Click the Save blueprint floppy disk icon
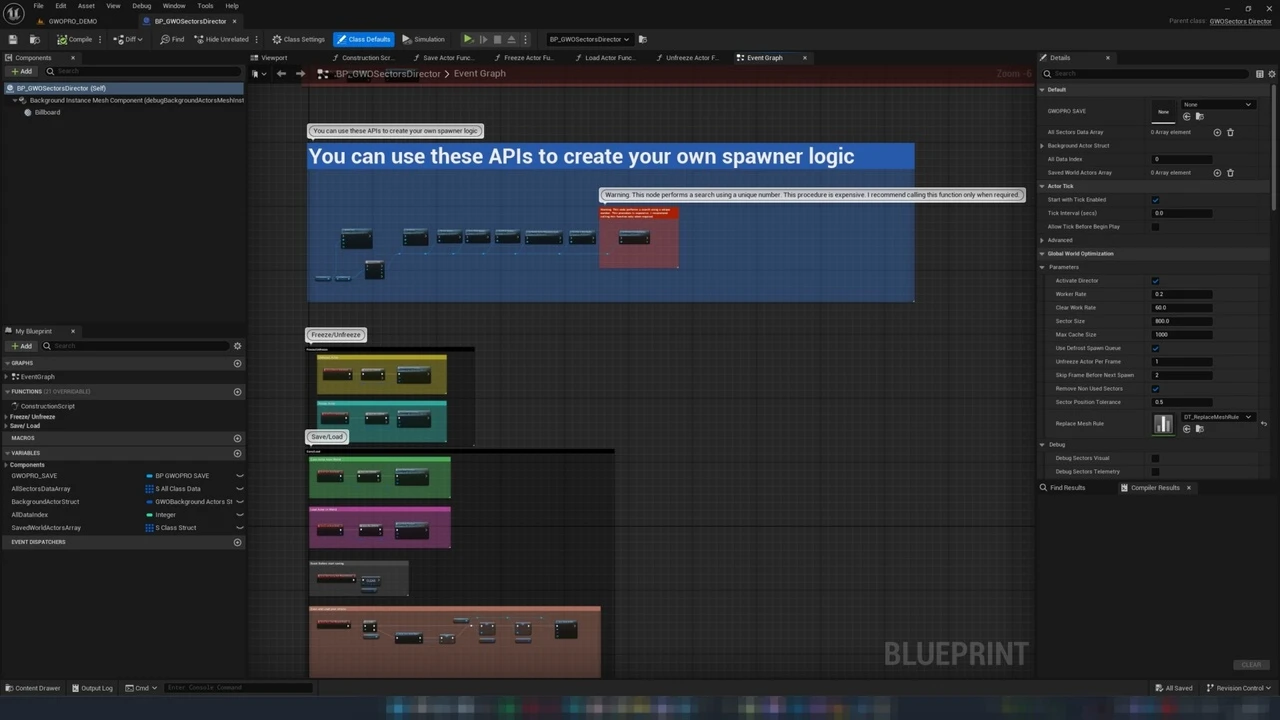The height and width of the screenshot is (720, 1280). tap(13, 39)
